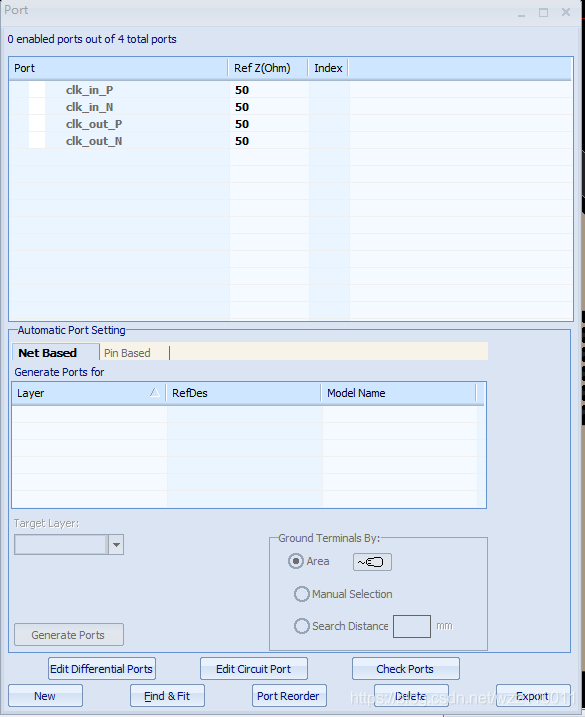The width and height of the screenshot is (585, 717).
Task: Enable the clk_in_N port checkbox
Action: click(x=37, y=107)
